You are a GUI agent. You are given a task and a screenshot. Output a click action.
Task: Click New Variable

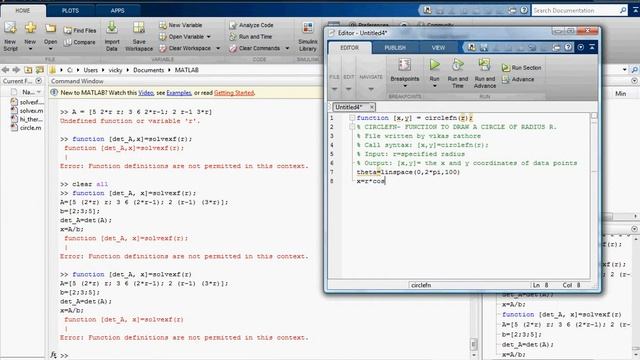[180, 25]
